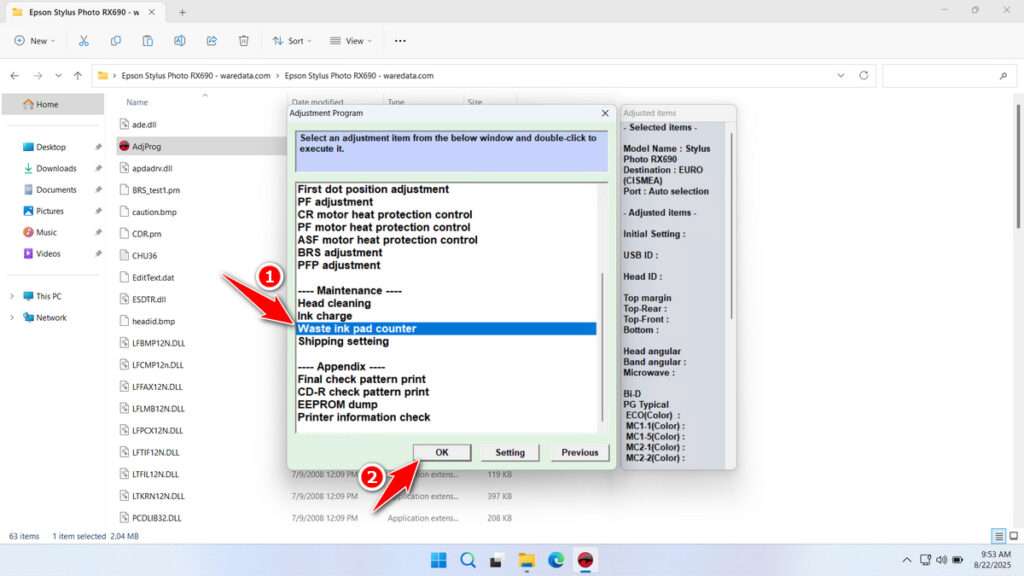Open Videos in navigation pane
The height and width of the screenshot is (576, 1024).
click(48, 254)
